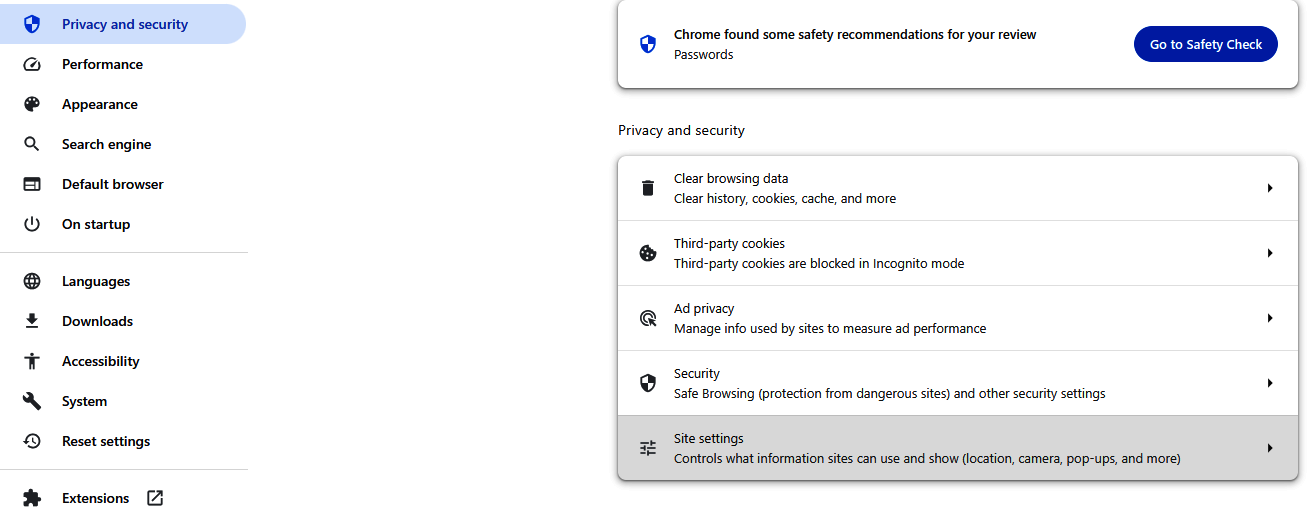Screen dimensions: 1307x517
Task: Click the Accessibility person icon
Action: pos(32,361)
